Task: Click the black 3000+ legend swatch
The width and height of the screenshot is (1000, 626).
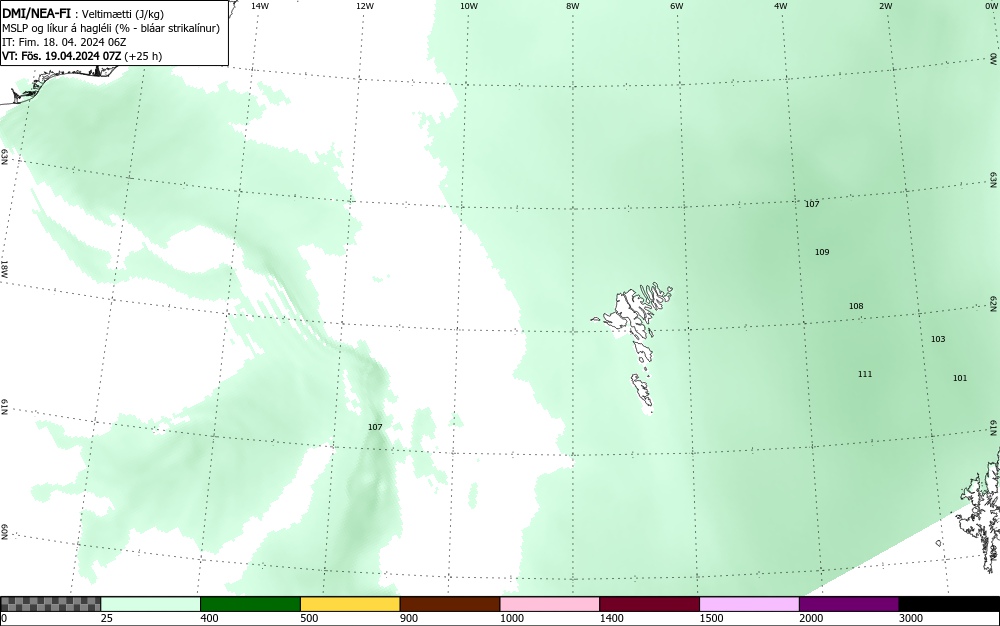Action: pos(949,604)
